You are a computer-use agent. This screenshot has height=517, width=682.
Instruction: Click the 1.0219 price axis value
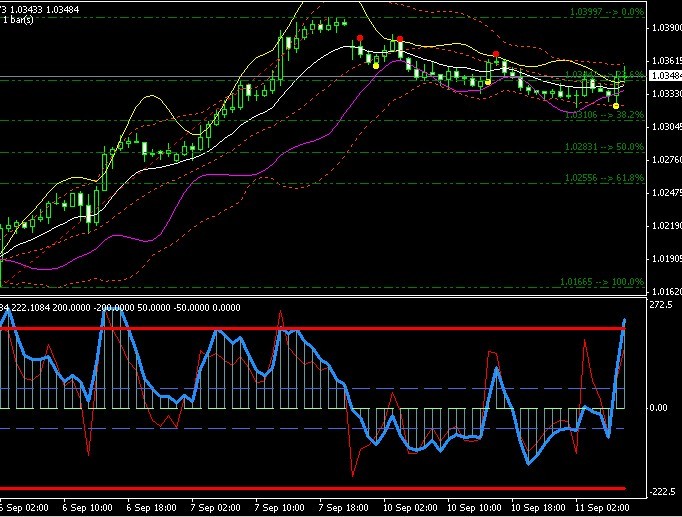(666, 226)
